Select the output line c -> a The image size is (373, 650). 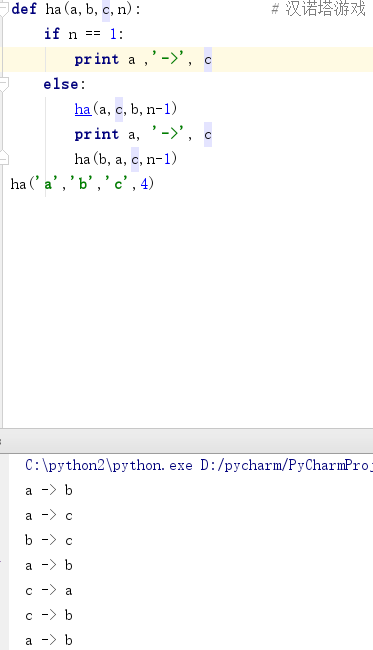(49, 590)
